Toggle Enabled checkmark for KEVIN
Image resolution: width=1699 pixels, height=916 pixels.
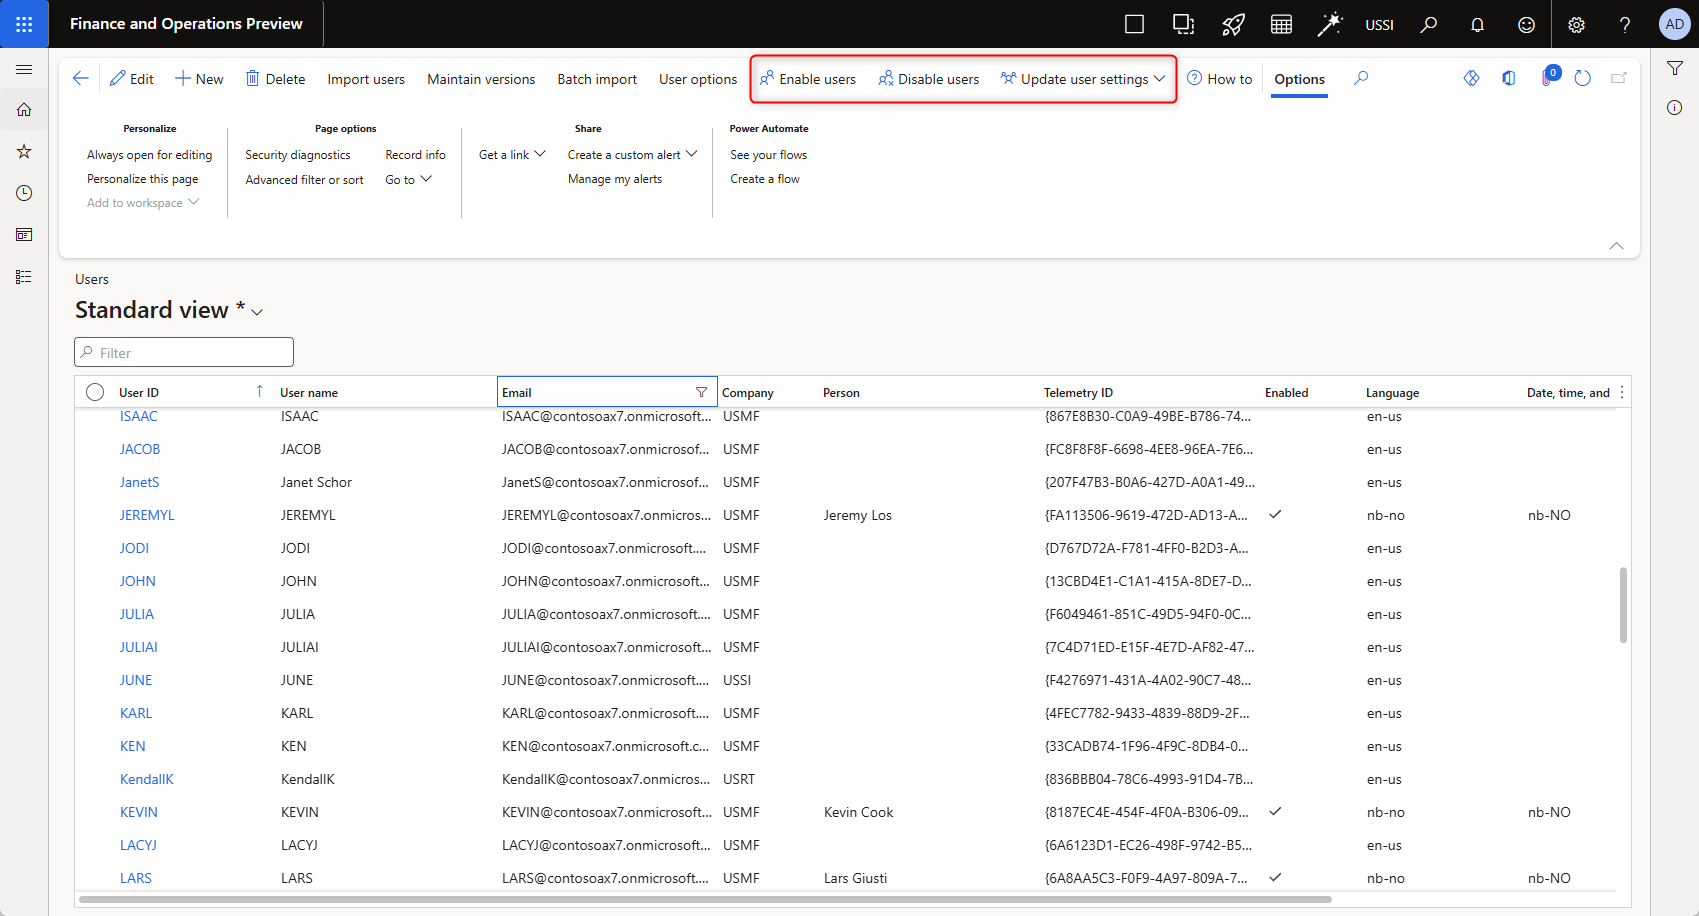pyautogui.click(x=1275, y=812)
